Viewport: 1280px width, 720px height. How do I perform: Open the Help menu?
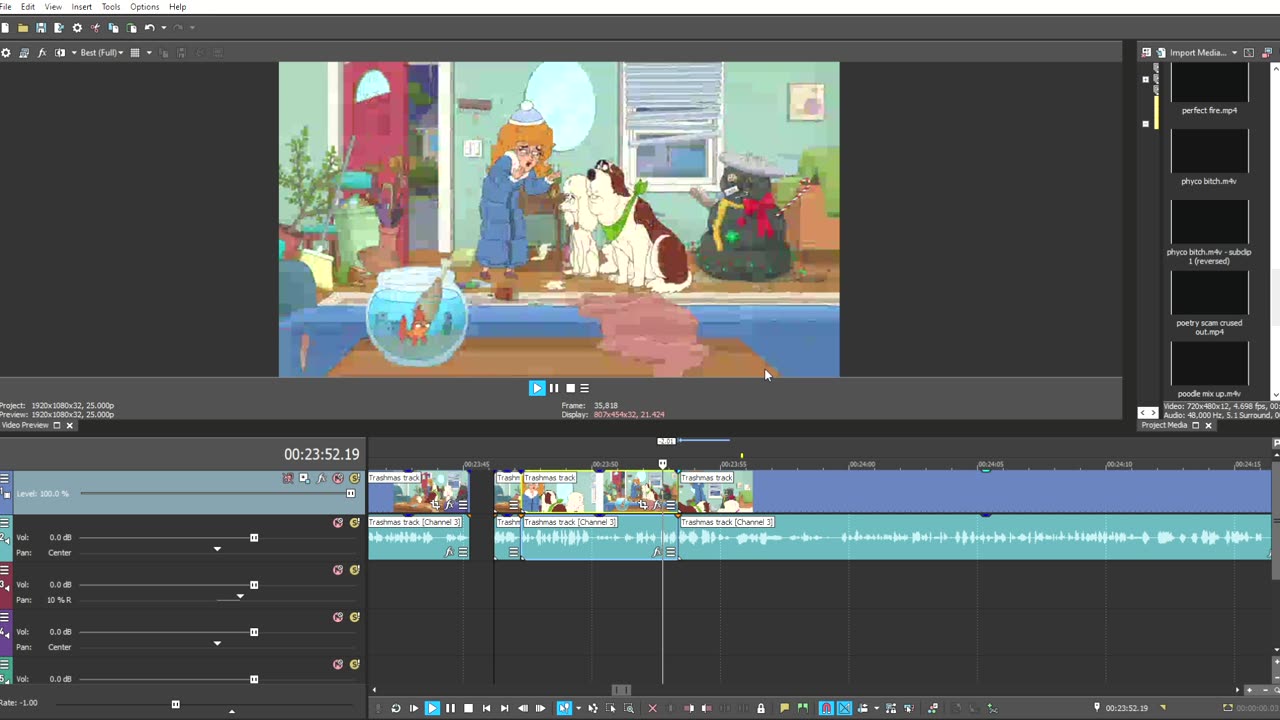point(177,7)
